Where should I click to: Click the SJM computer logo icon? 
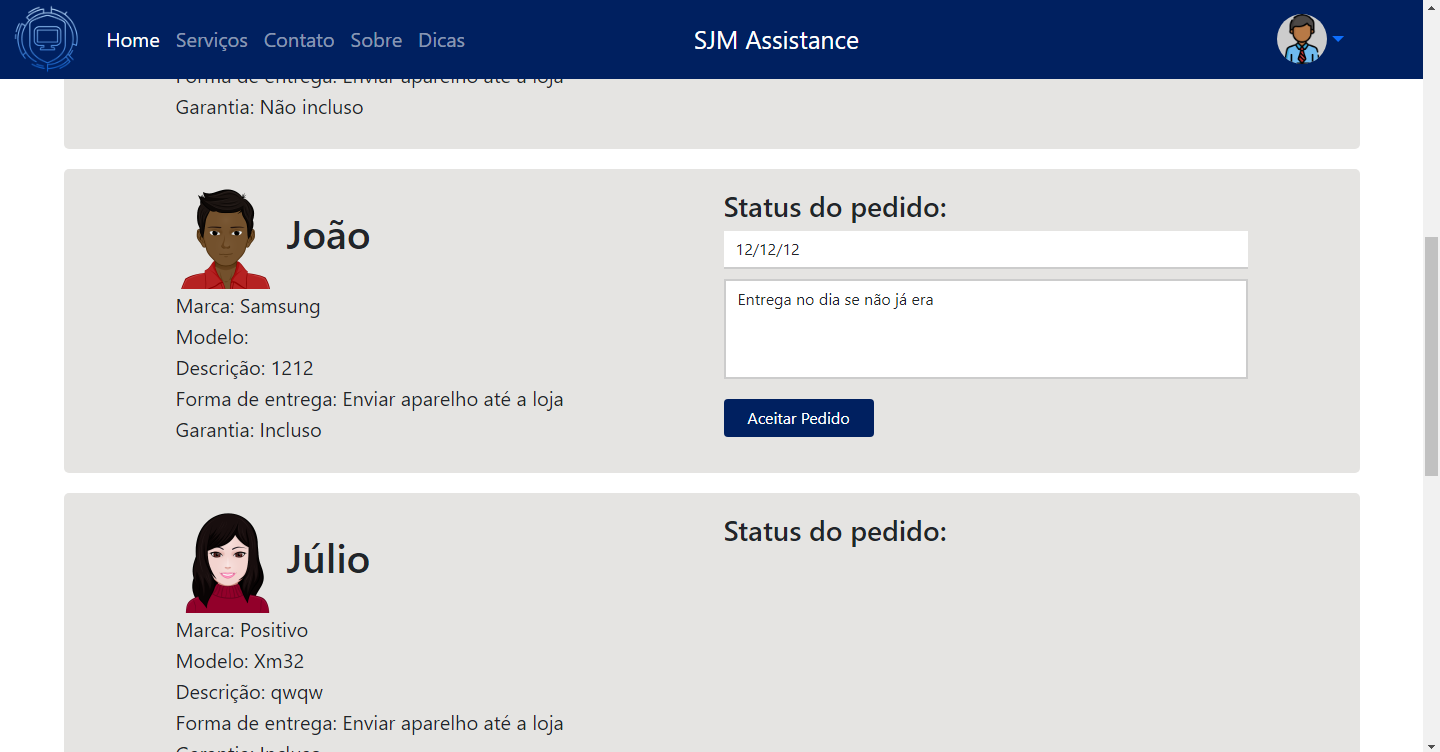click(46, 39)
